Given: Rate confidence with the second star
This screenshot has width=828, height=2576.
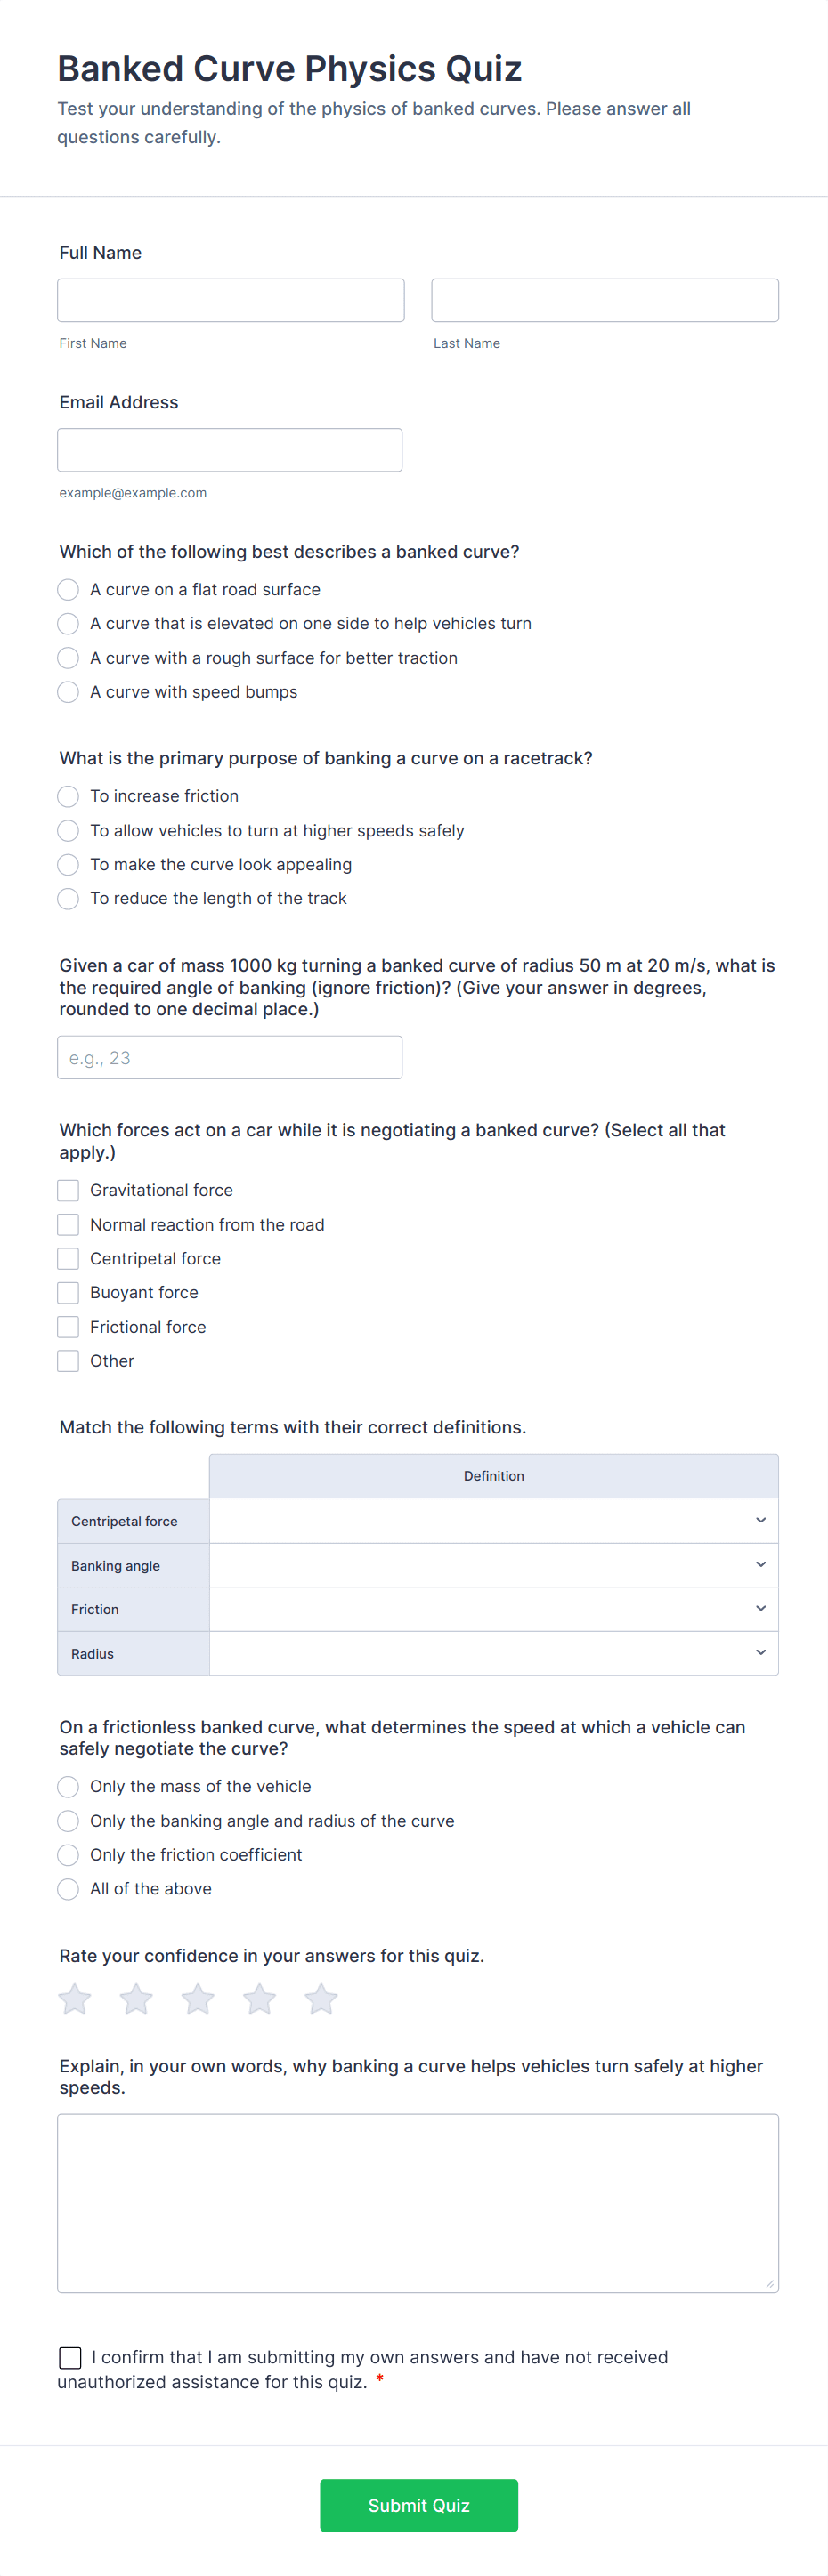Looking at the screenshot, I should [136, 1999].
